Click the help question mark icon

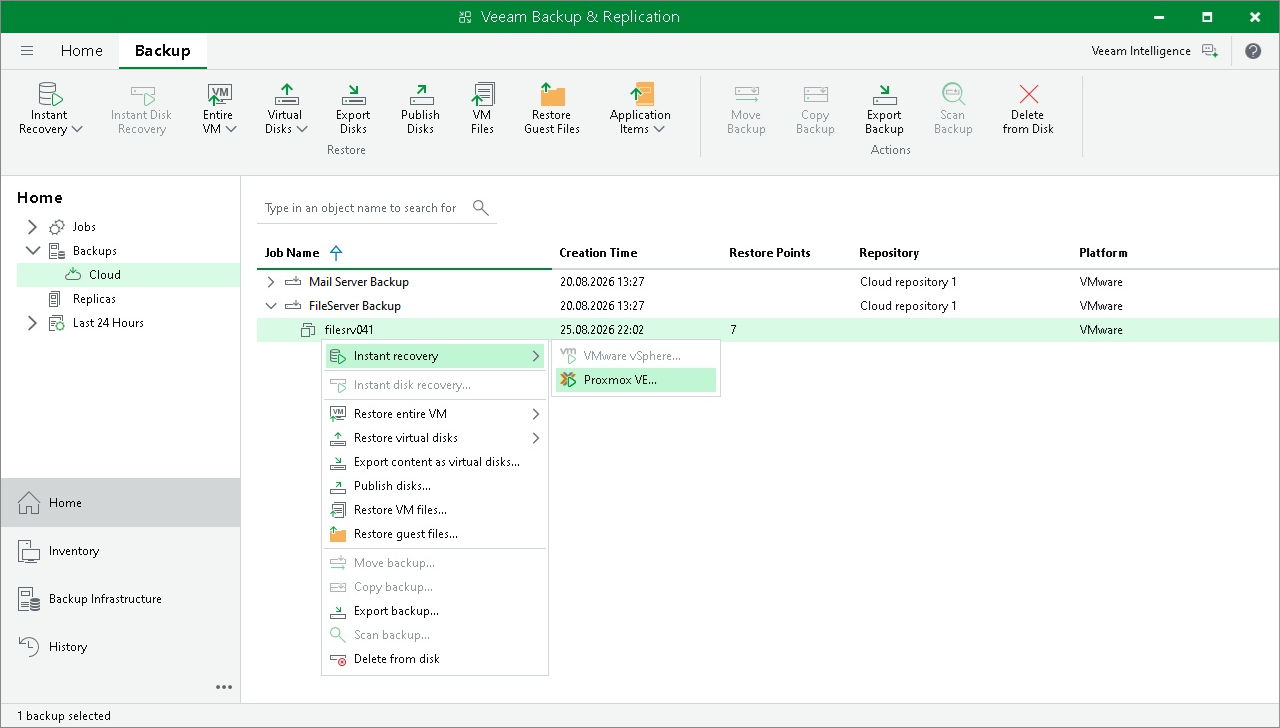point(1253,51)
